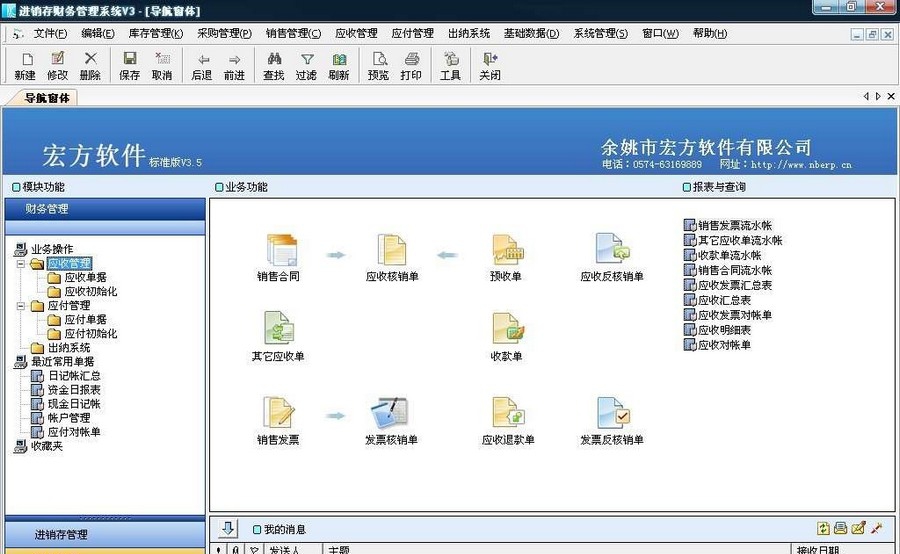Switch to the 财务管理 module panel

tap(105, 209)
